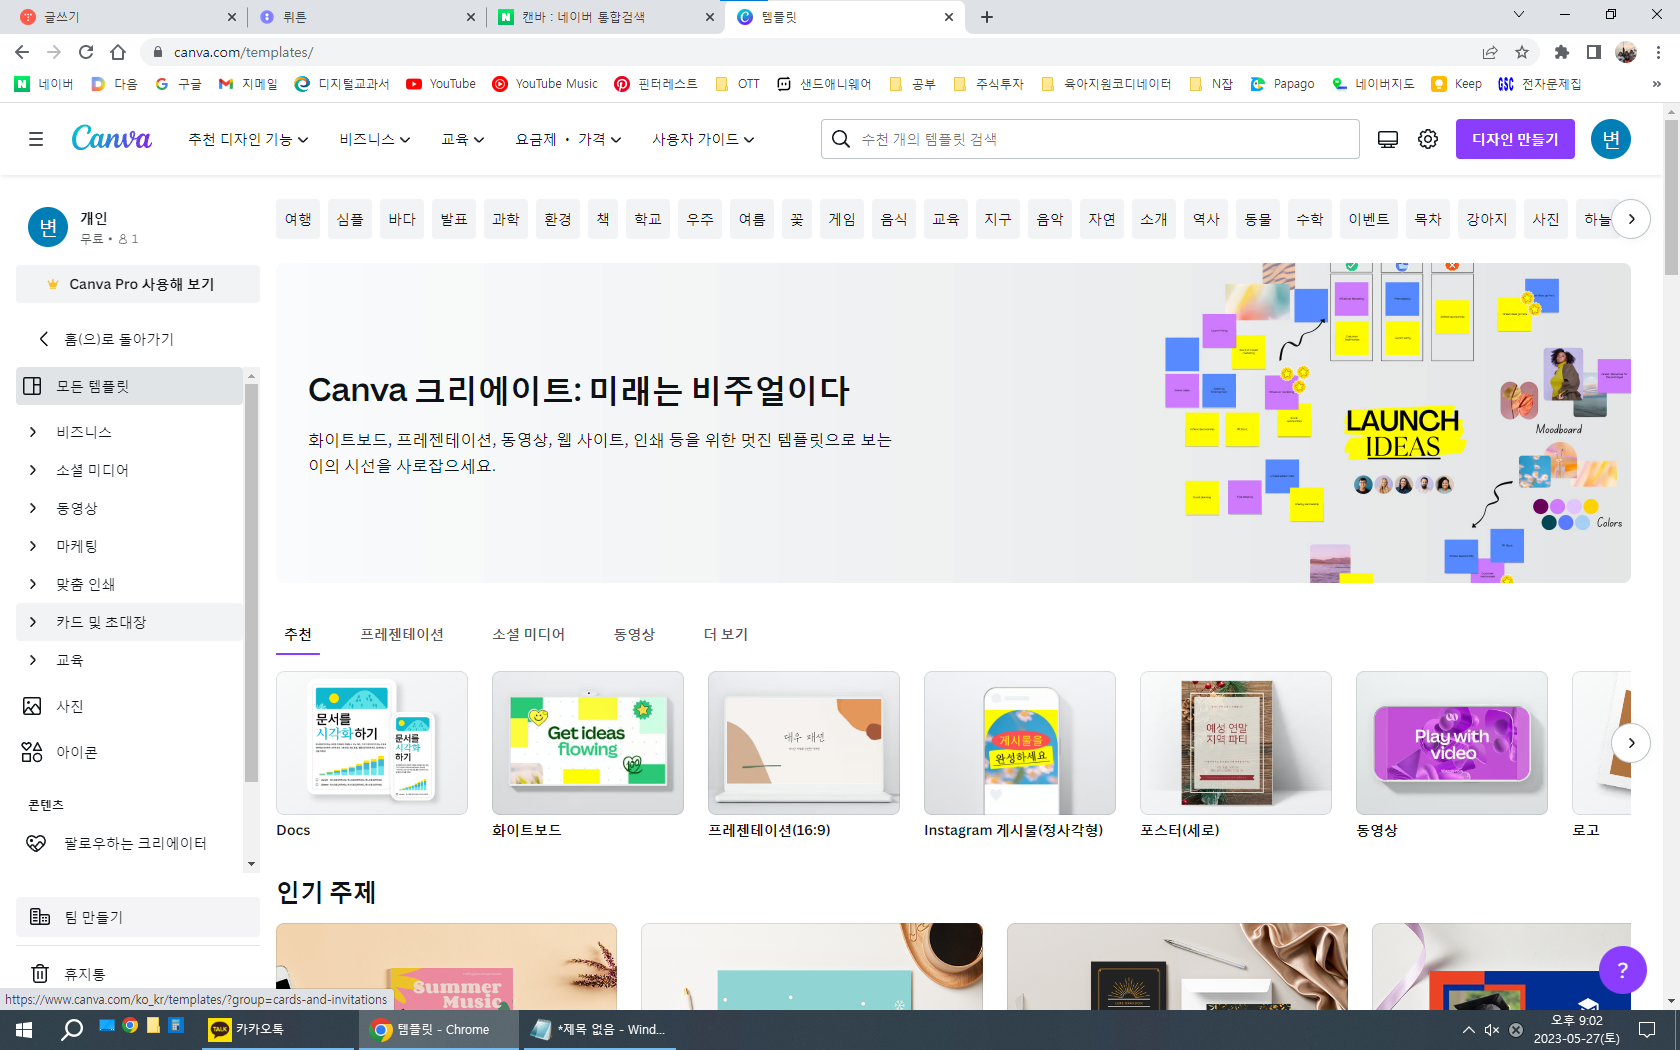Open Instagram 게시물(정사각형) thumbnail
The width and height of the screenshot is (1680, 1050).
coord(1020,743)
